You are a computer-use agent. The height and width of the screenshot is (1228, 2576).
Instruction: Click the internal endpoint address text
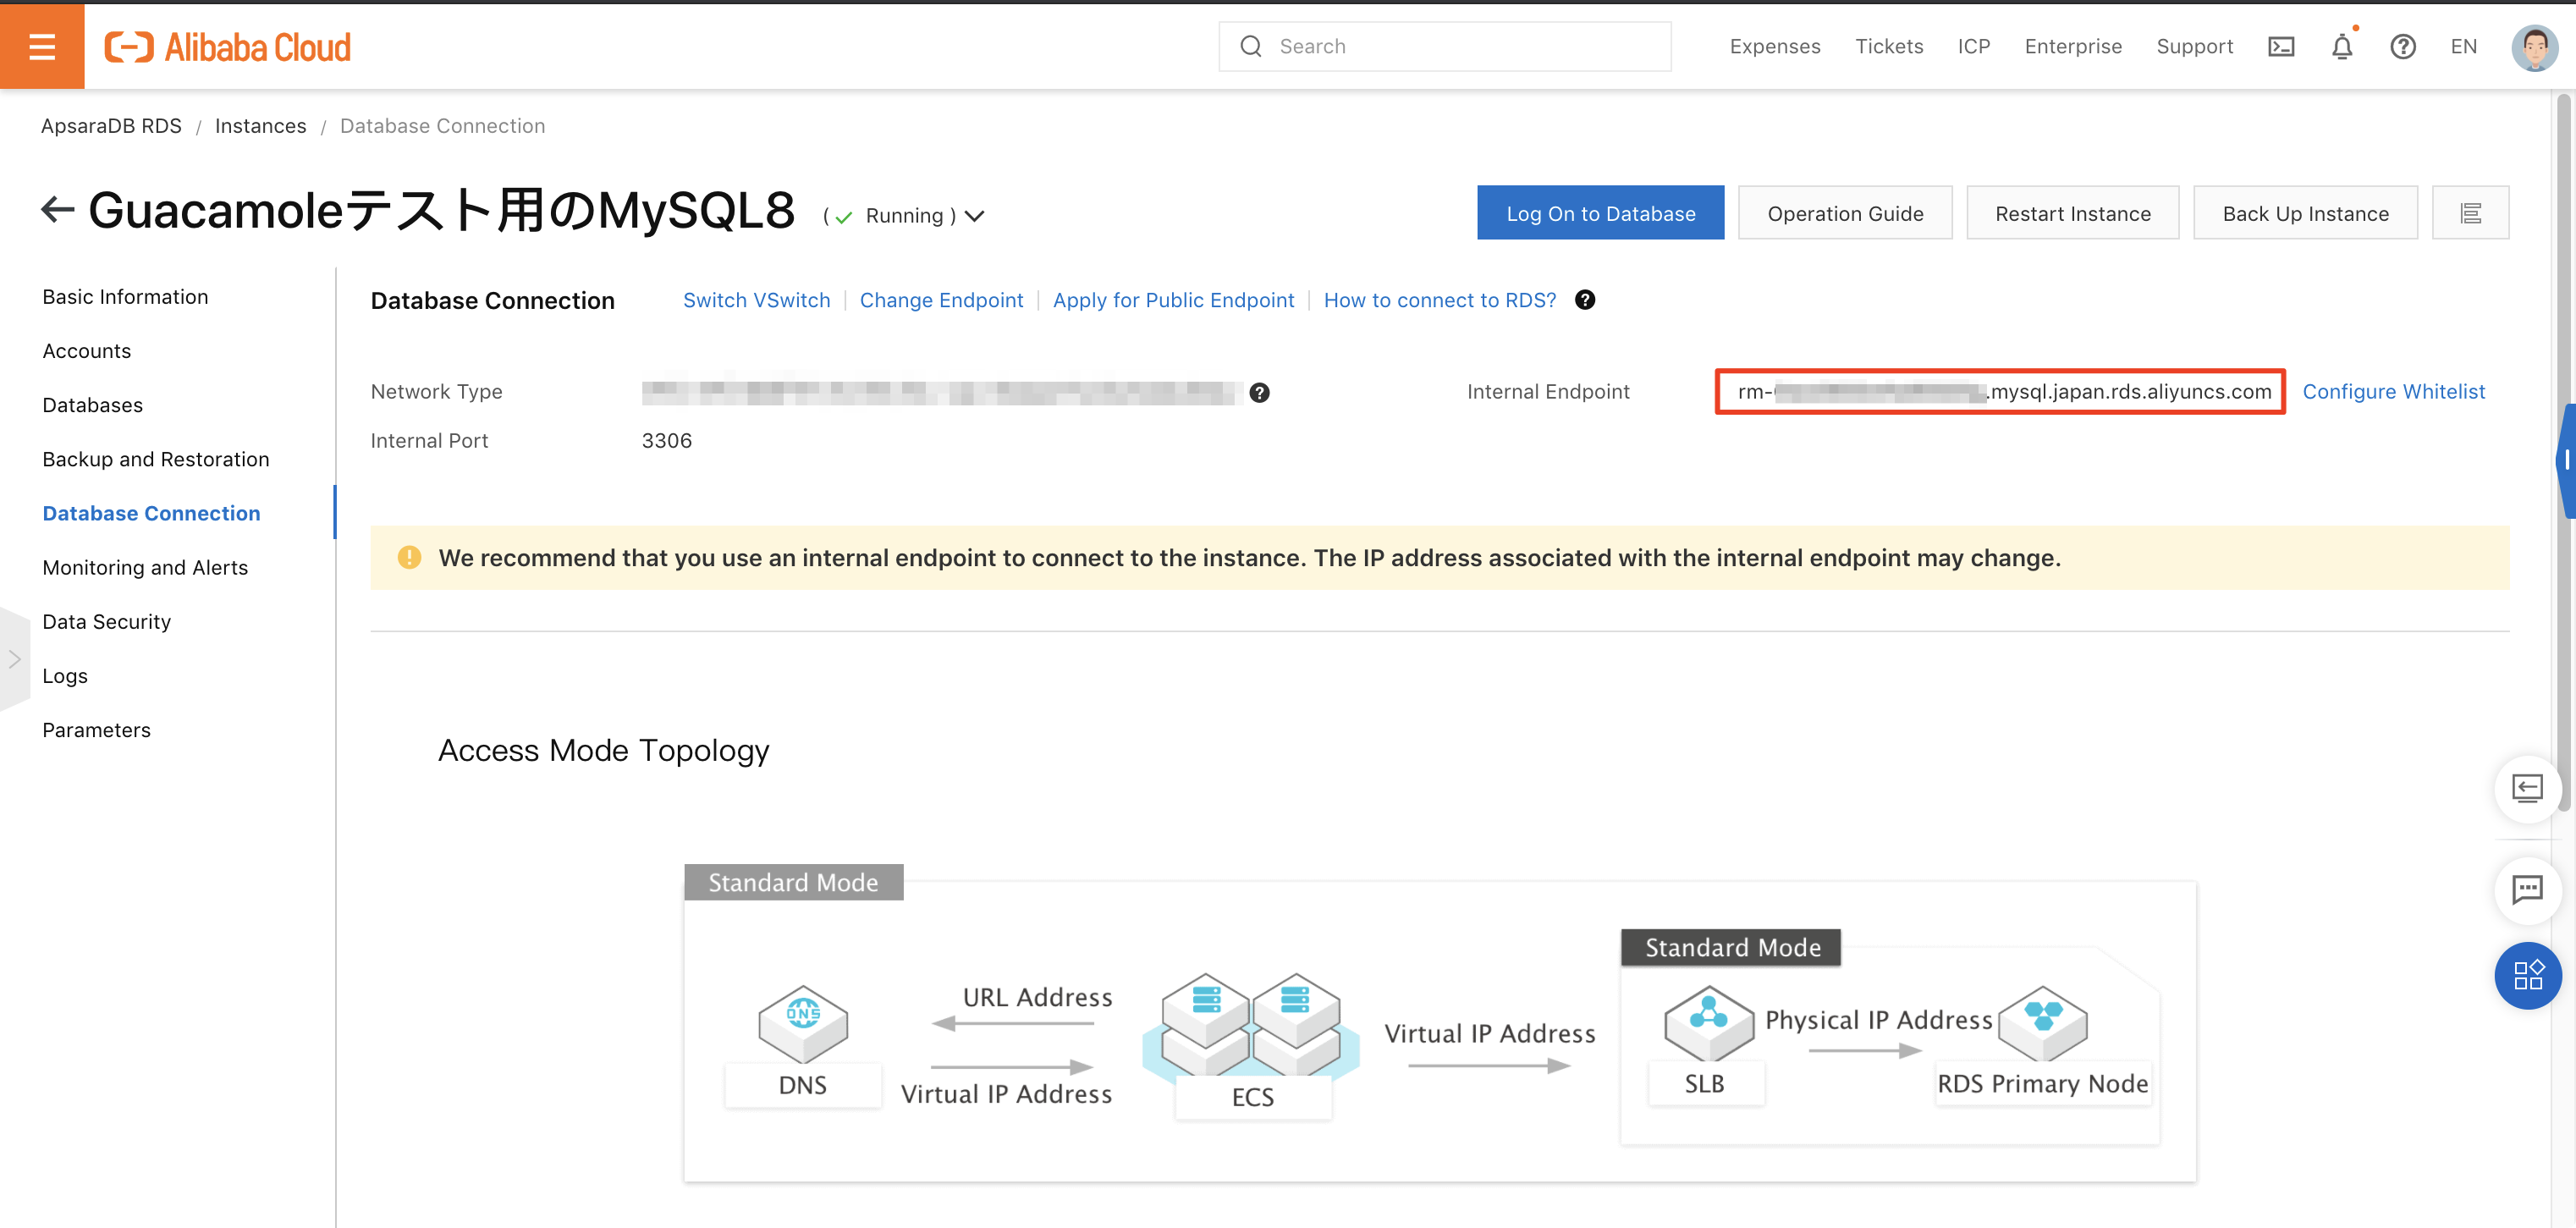2004,392
